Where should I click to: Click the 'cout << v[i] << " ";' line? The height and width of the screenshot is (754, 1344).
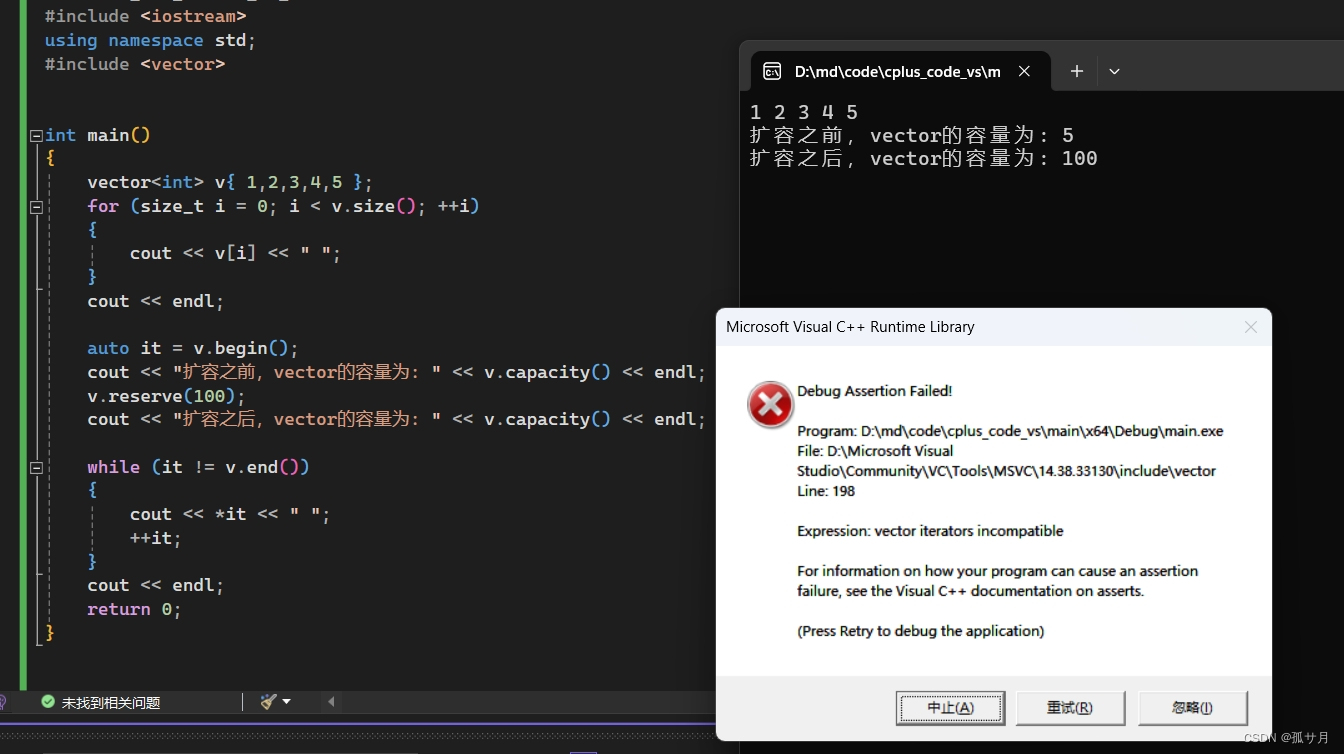pos(235,253)
